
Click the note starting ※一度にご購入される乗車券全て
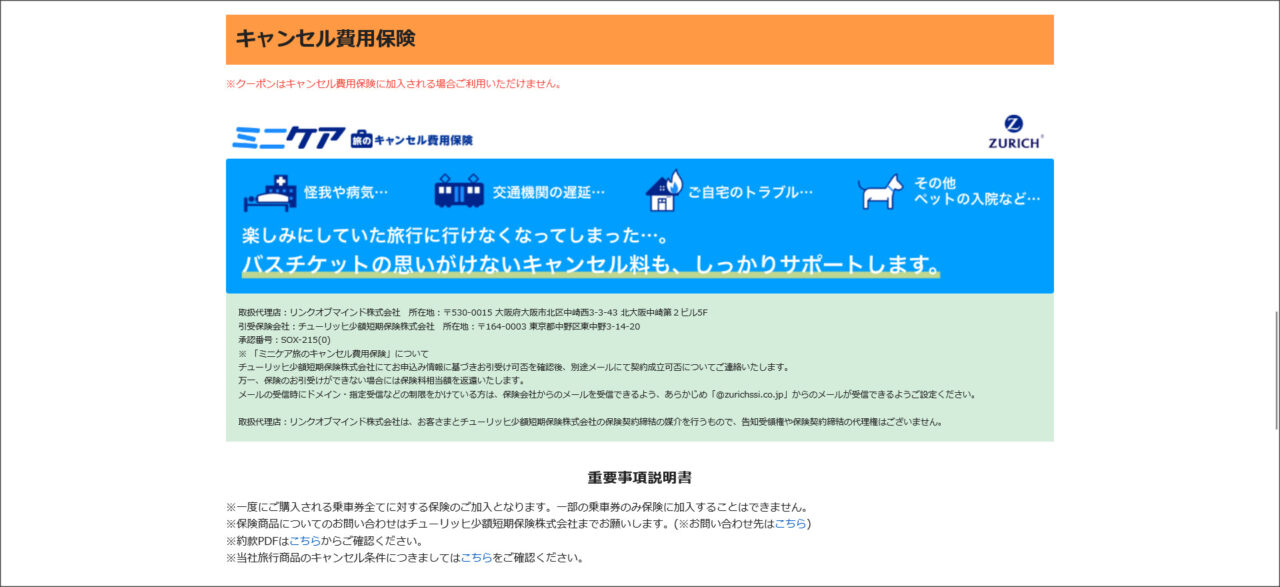coord(517,507)
